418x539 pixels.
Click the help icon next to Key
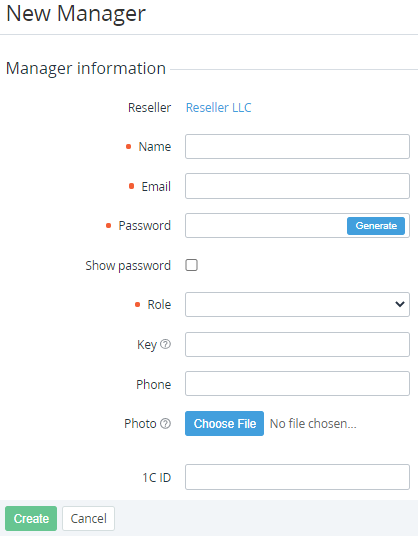tap(165, 344)
